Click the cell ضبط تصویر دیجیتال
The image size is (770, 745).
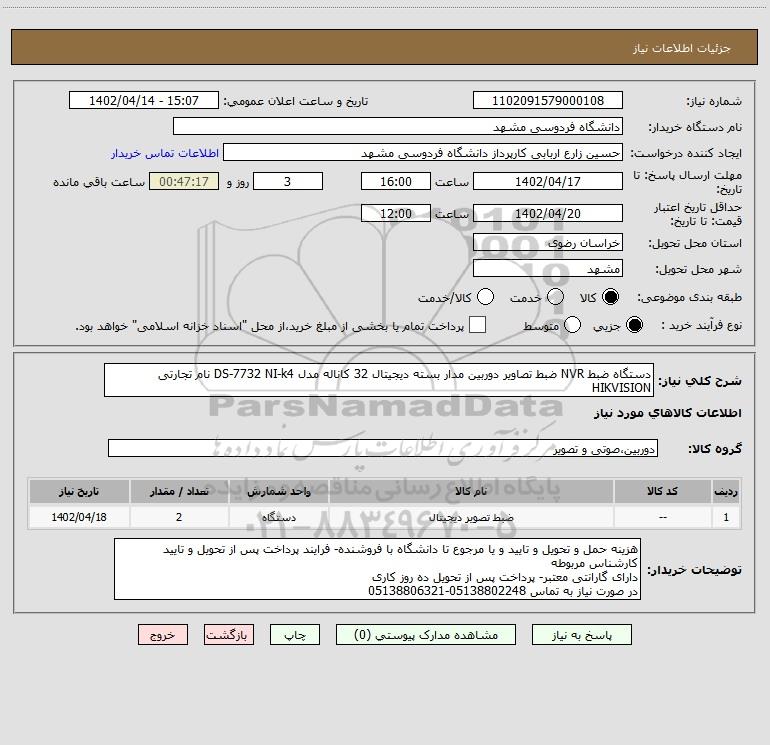[x=471, y=518]
